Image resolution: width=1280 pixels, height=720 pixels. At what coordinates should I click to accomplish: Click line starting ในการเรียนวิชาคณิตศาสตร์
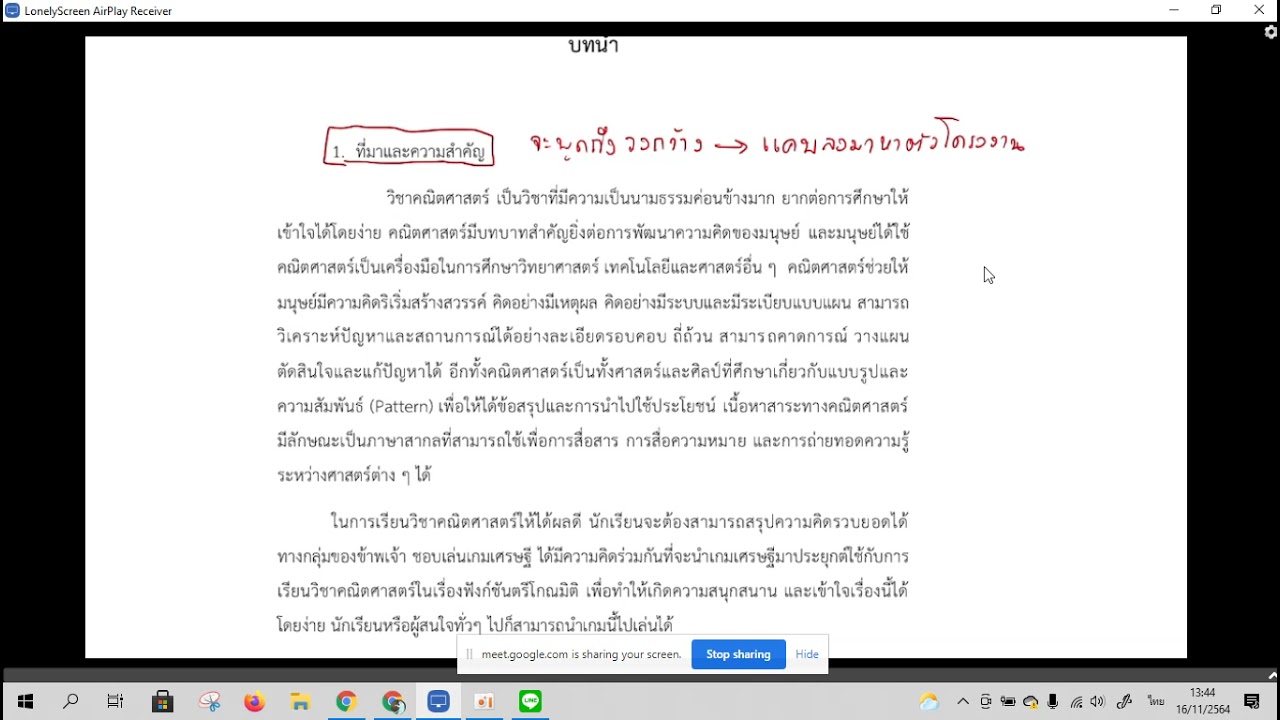tap(619, 522)
